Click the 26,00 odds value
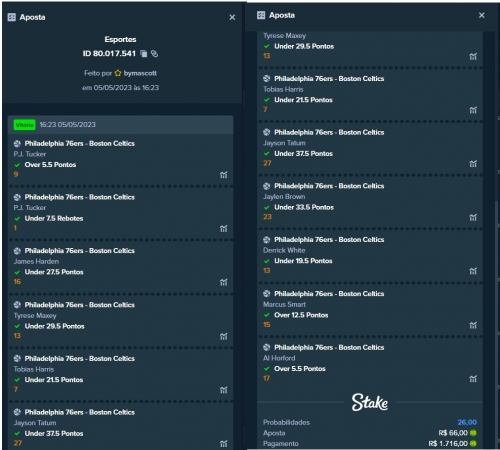This screenshot has width=500, height=450. tap(467, 422)
